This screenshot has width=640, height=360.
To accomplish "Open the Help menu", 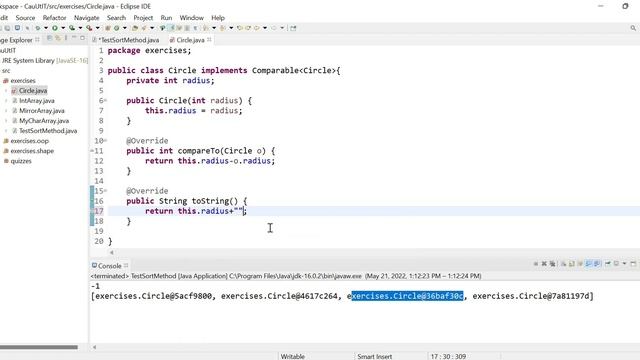I will (x=218, y=18).
